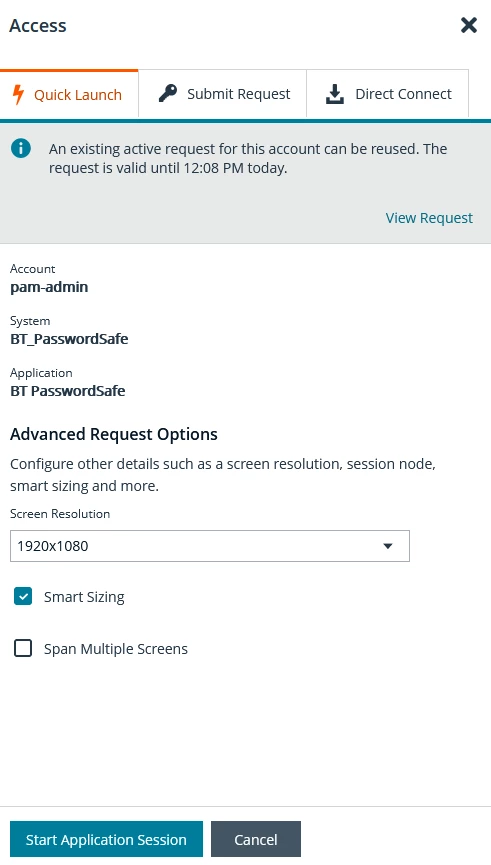Click the Advanced Request Options heading
Screen dimensions: 491x865
(114, 434)
